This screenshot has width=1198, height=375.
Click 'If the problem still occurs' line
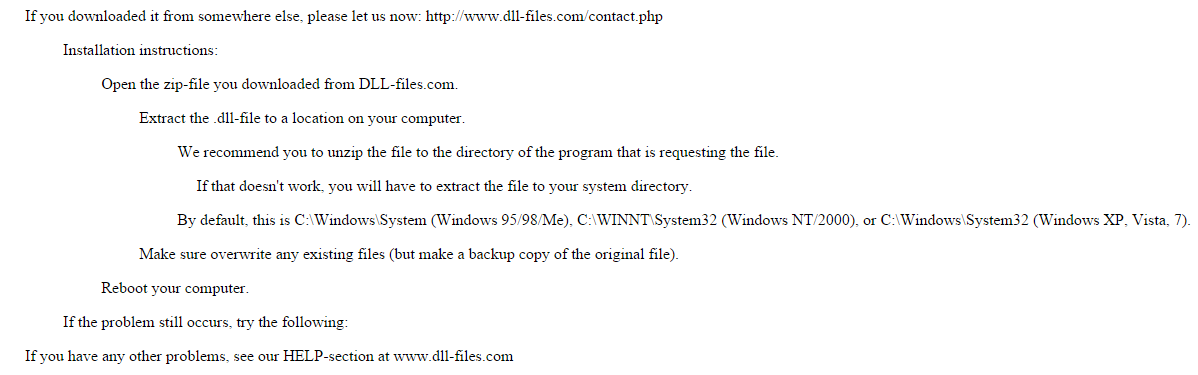[x=206, y=322]
